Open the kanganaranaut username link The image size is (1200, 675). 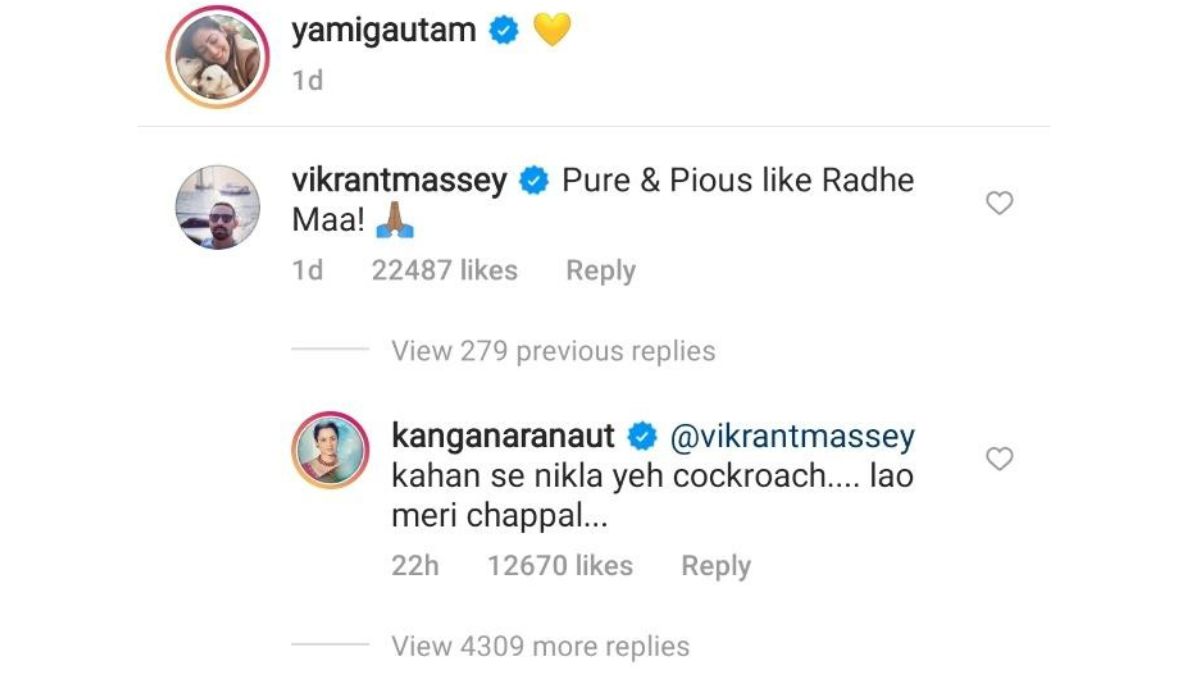click(x=505, y=437)
